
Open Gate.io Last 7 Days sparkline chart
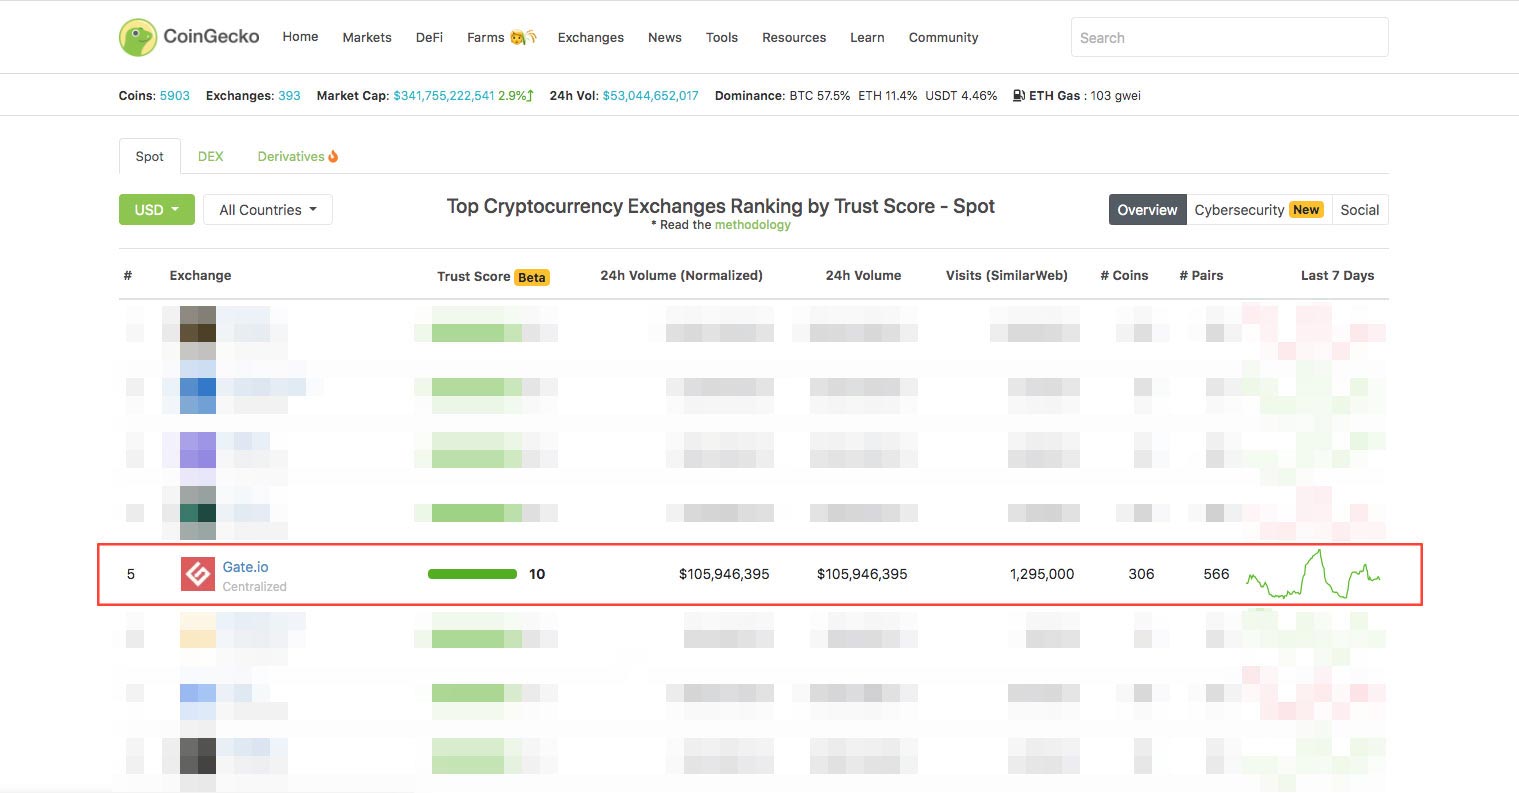pos(1313,574)
